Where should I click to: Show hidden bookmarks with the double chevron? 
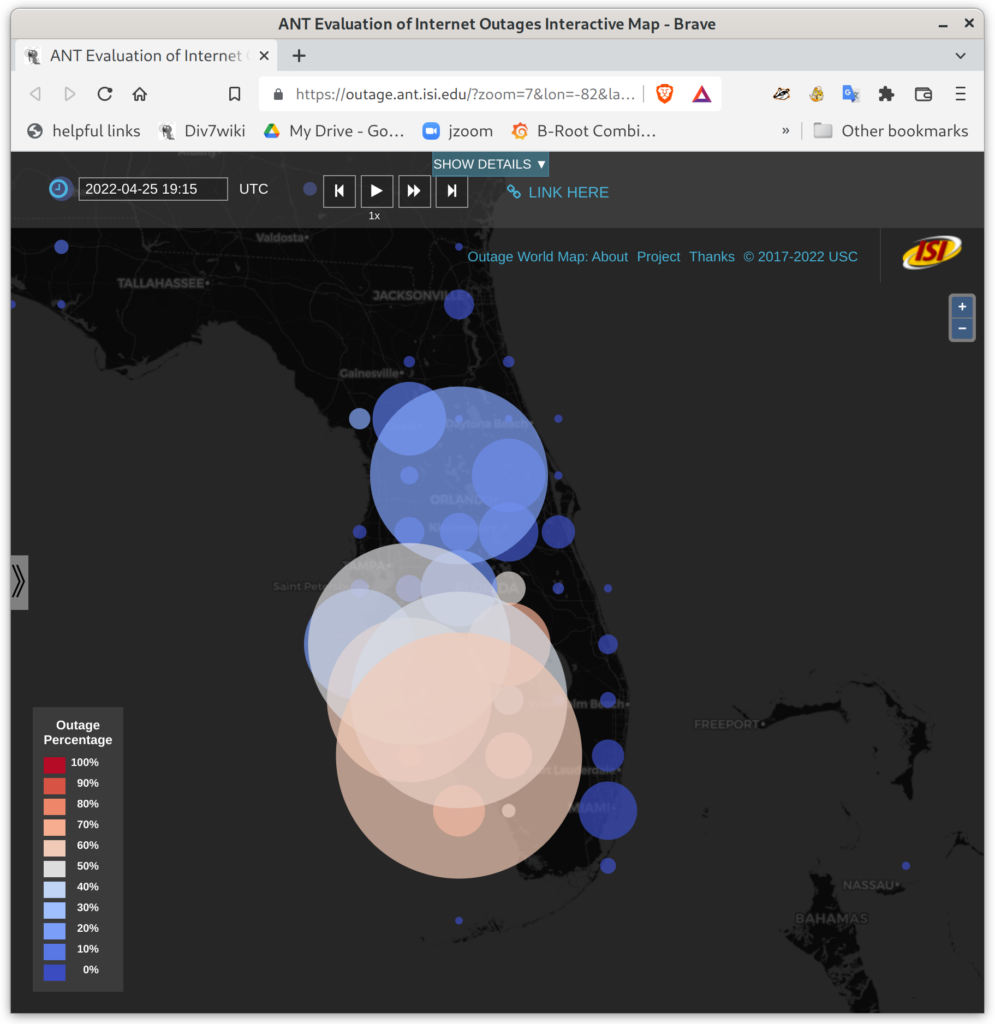pyautogui.click(x=785, y=131)
